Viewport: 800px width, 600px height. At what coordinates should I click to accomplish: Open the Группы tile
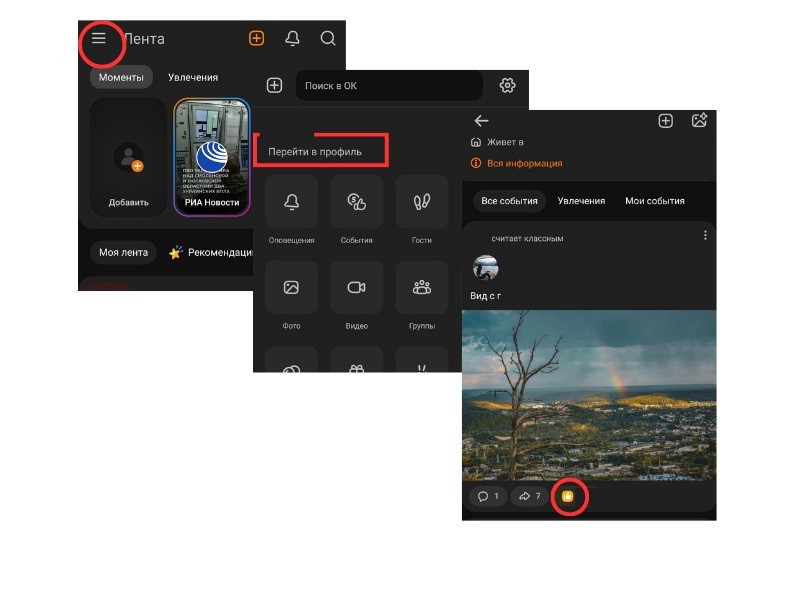point(421,288)
